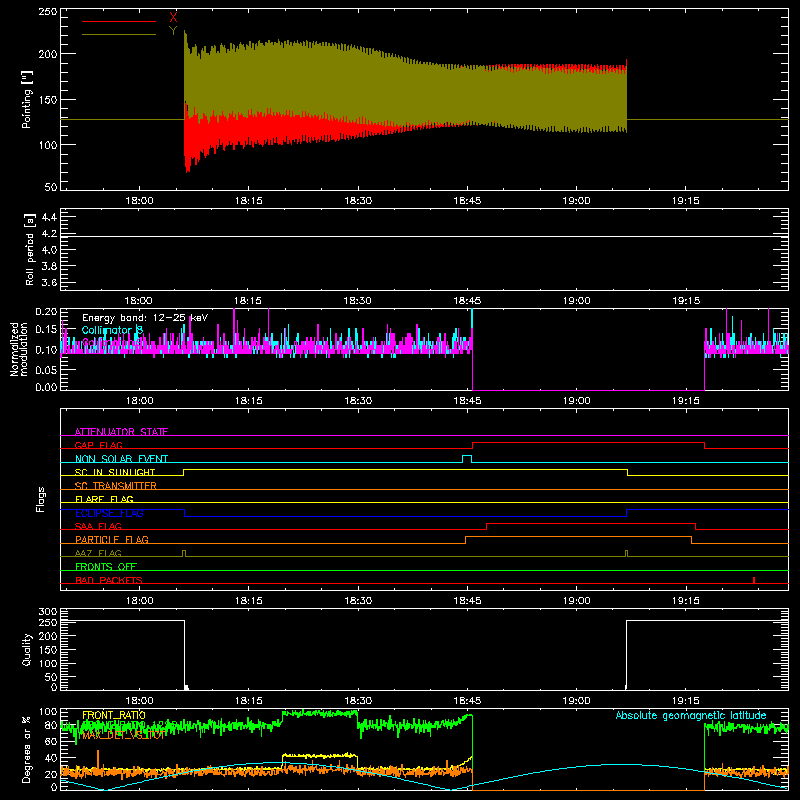The height and width of the screenshot is (800, 800).
Task: Click the 18:45 label under the Pointing plot
Action: (467, 201)
